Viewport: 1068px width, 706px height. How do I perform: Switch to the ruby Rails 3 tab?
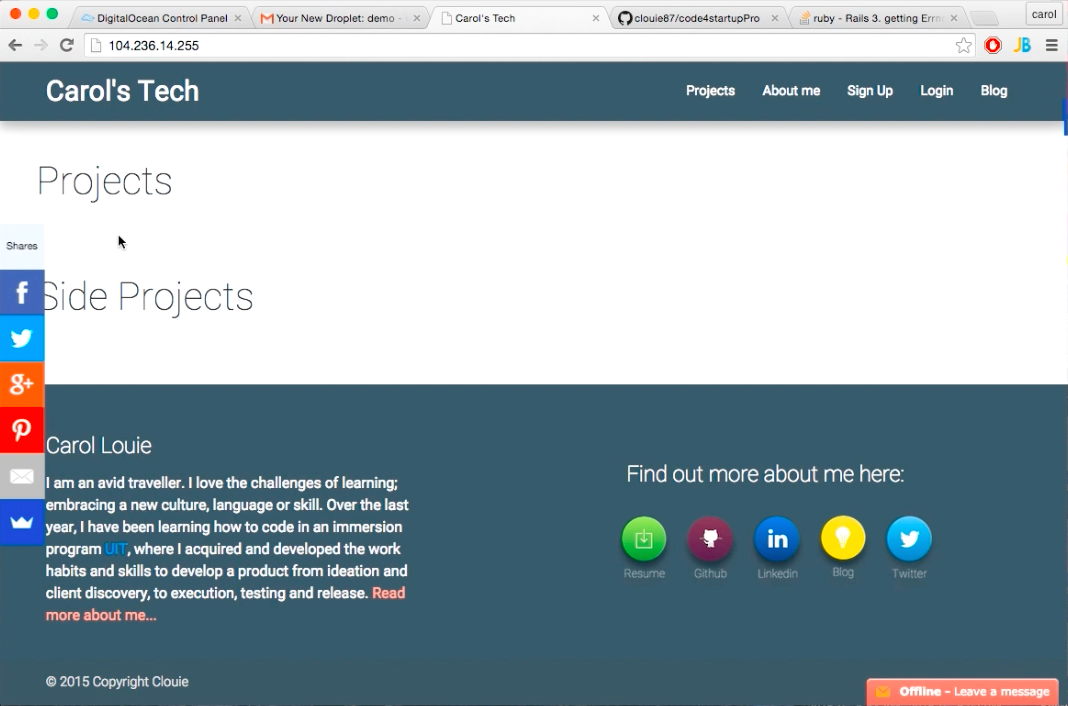coord(877,18)
